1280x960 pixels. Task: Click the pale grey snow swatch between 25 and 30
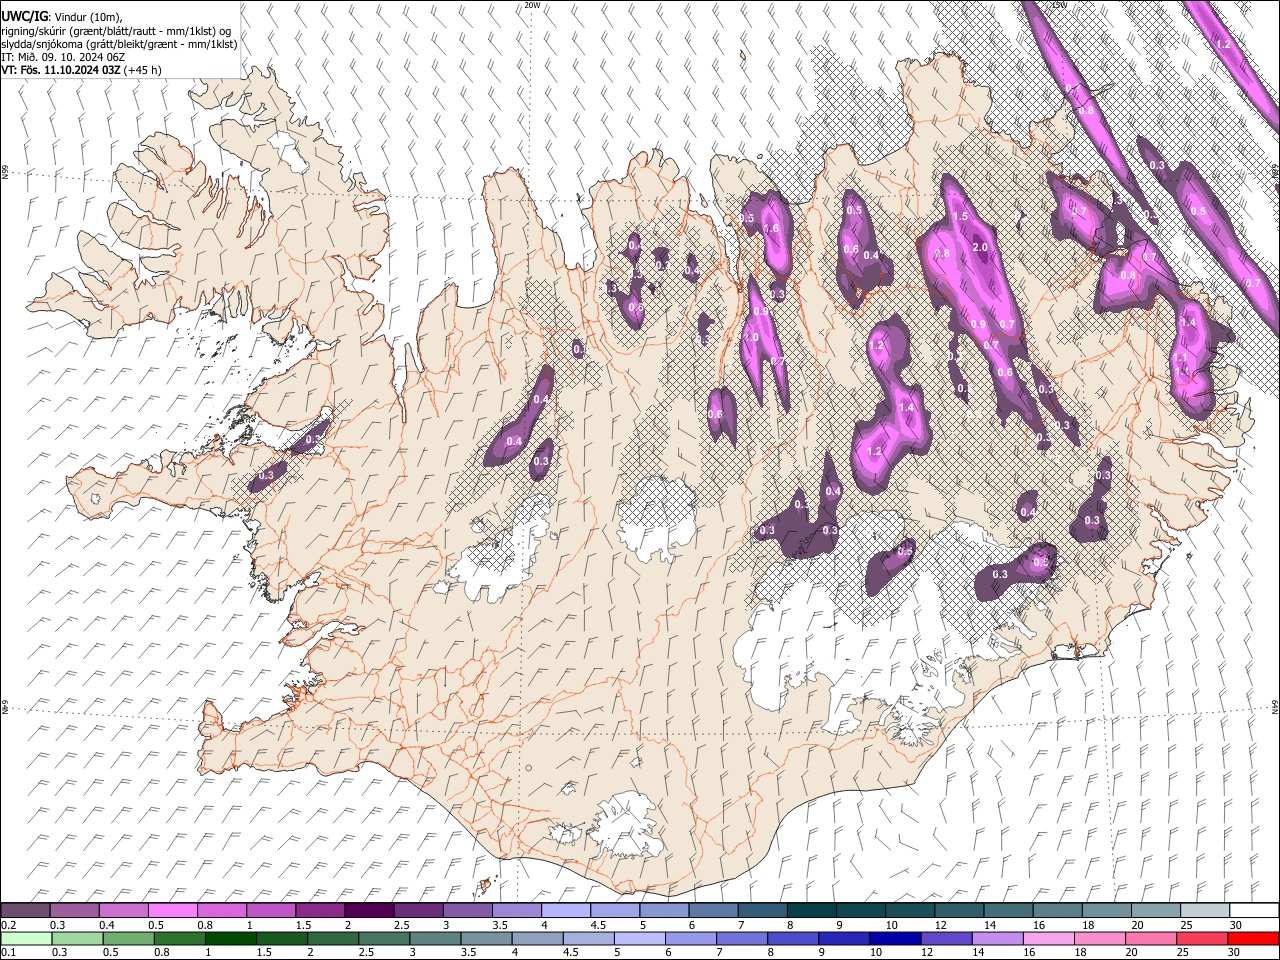(x=1205, y=910)
